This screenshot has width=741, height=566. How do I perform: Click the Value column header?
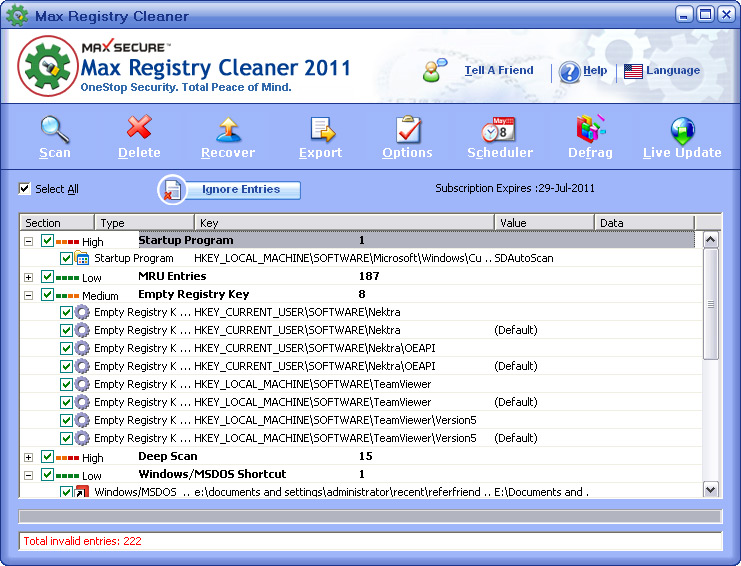[x=544, y=223]
